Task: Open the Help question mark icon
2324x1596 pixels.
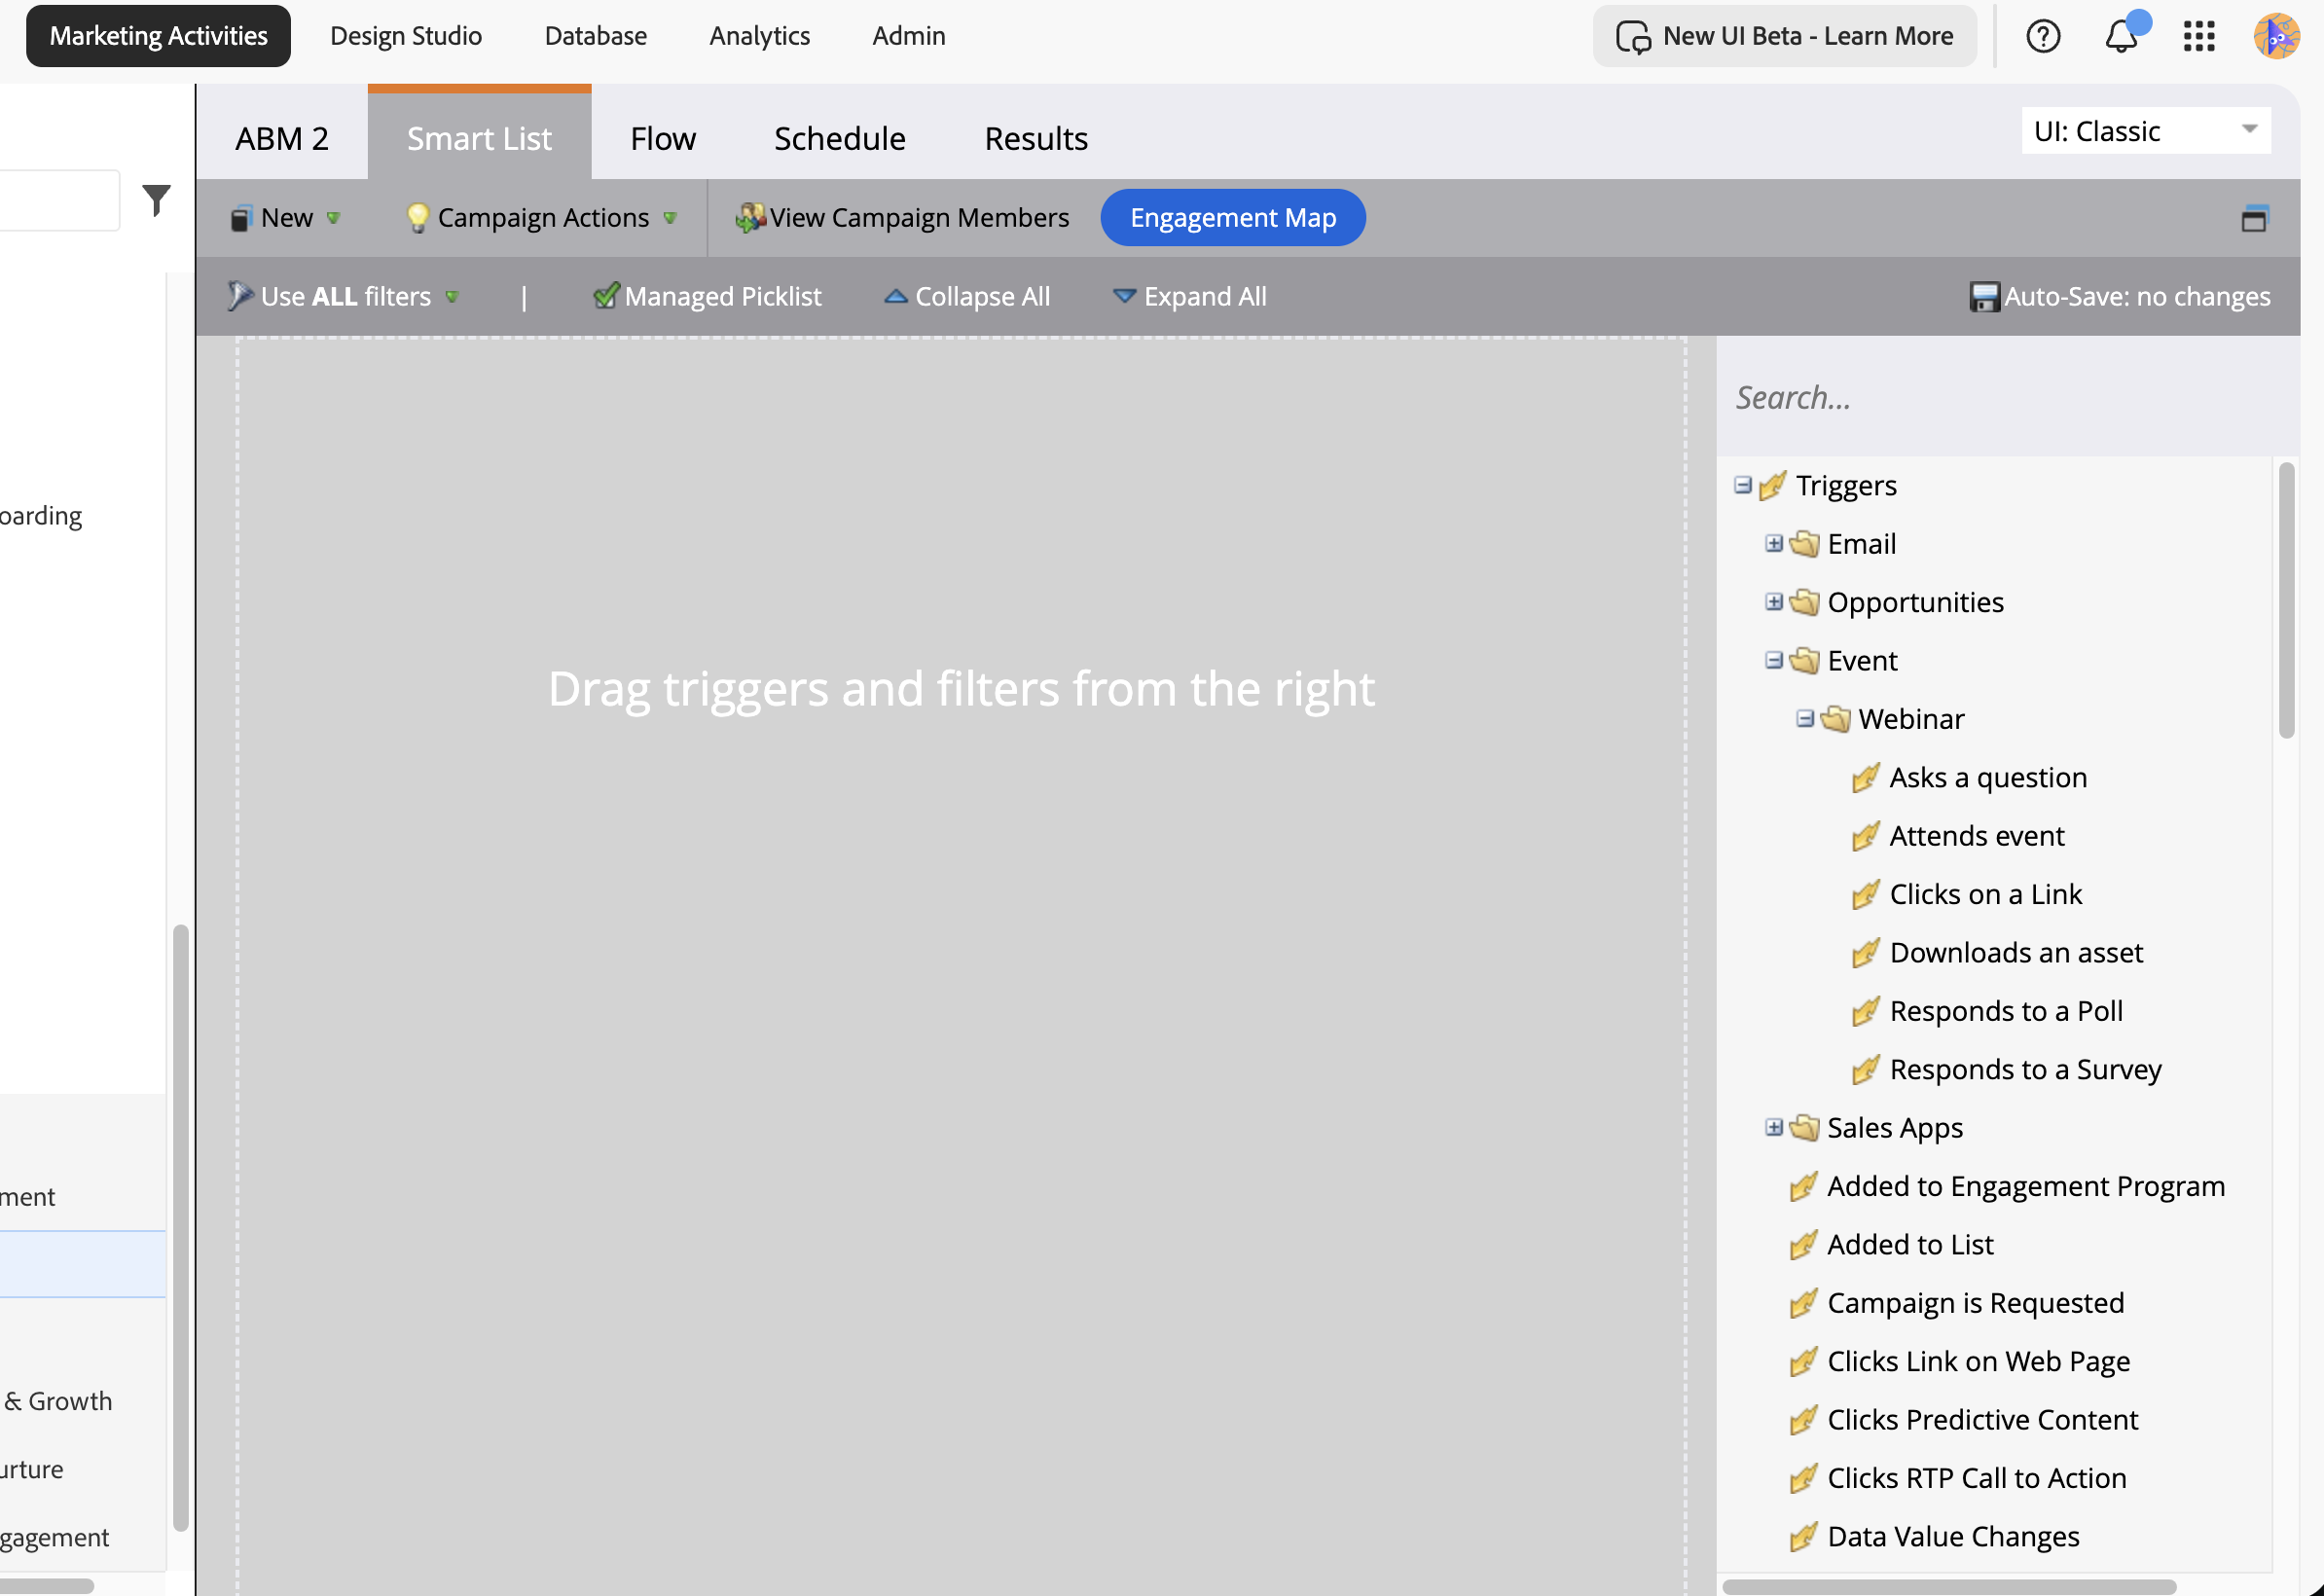Action: tap(2043, 36)
